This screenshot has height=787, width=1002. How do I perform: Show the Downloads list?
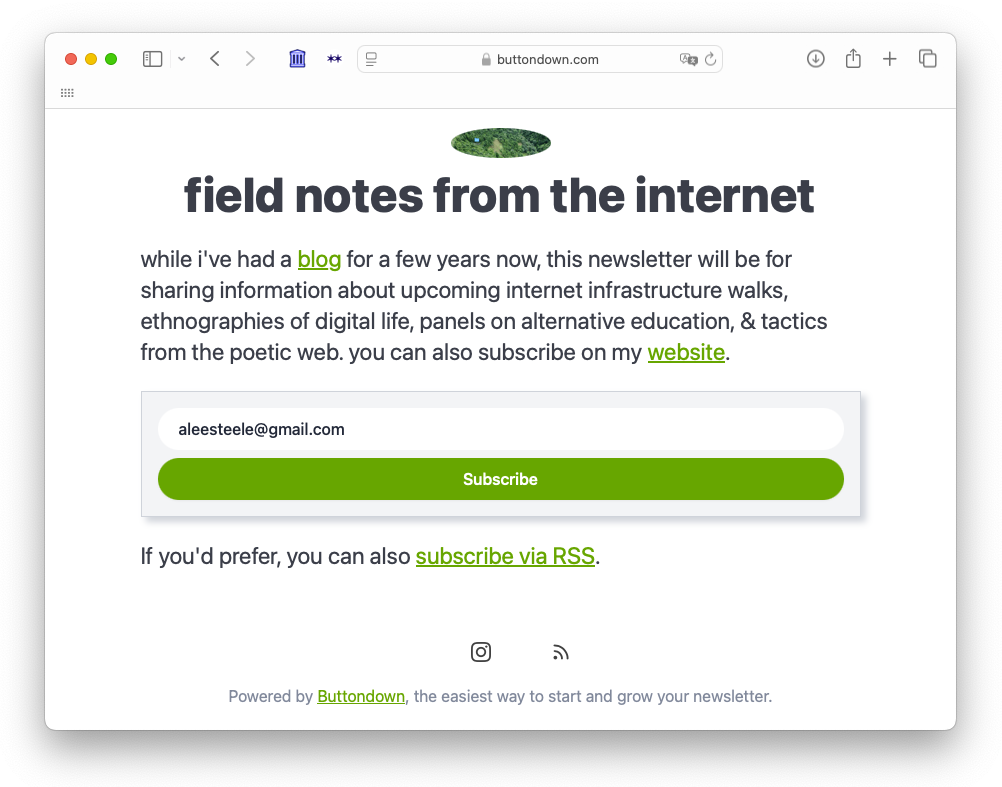(x=816, y=60)
